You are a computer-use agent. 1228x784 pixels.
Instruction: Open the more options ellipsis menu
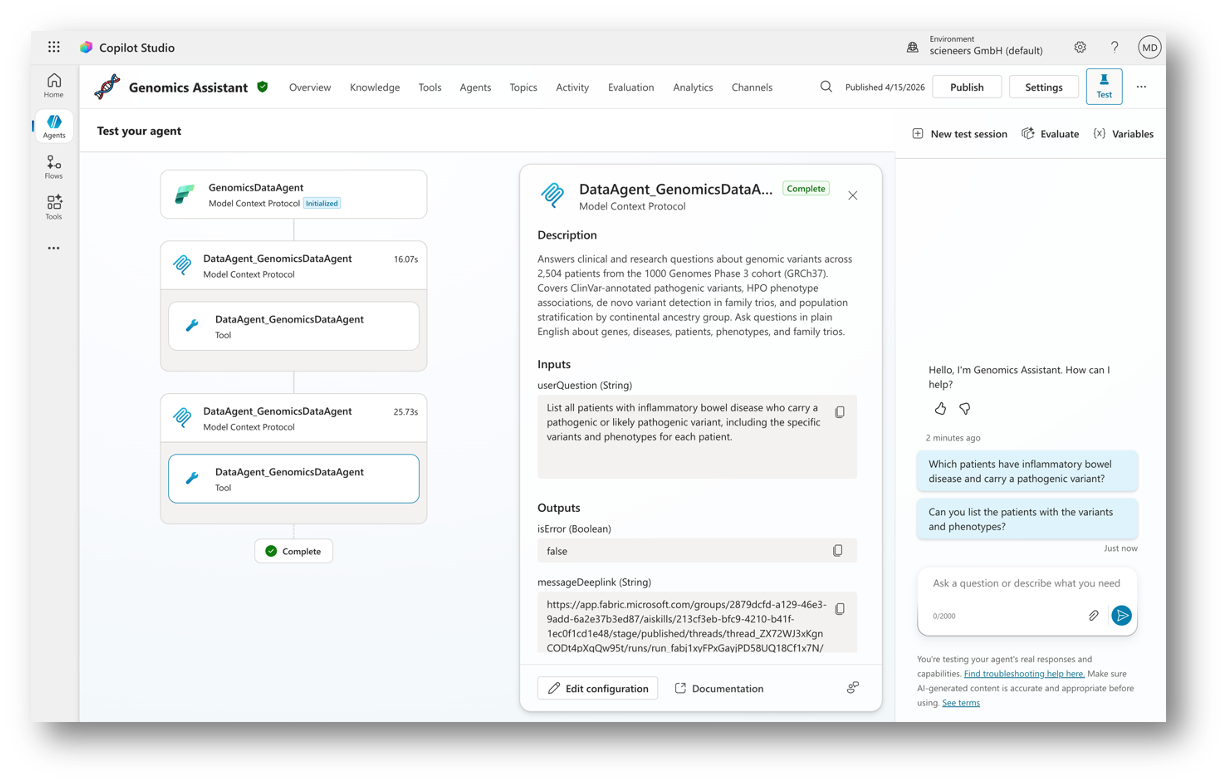pyautogui.click(x=1141, y=87)
